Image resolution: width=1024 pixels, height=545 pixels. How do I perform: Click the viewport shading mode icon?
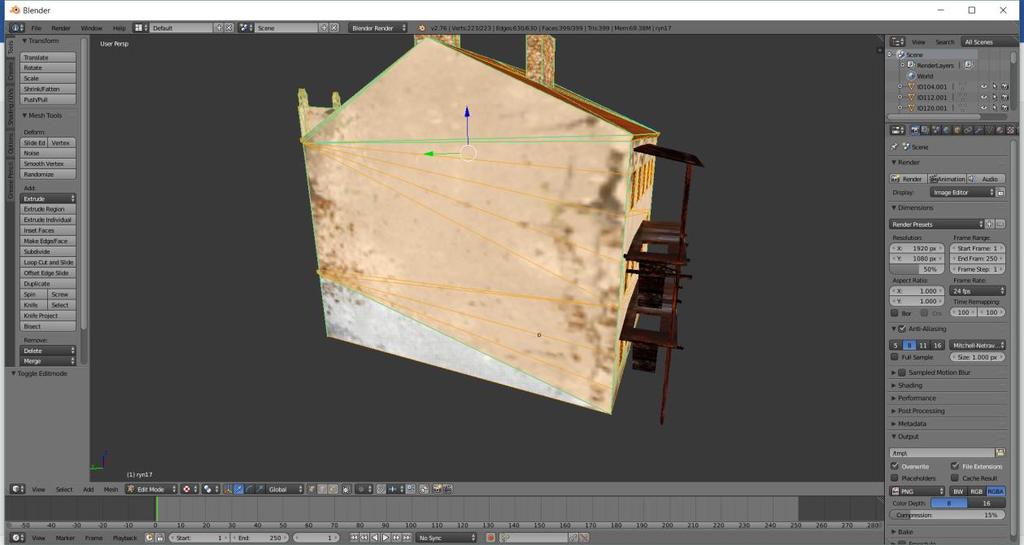[189, 489]
